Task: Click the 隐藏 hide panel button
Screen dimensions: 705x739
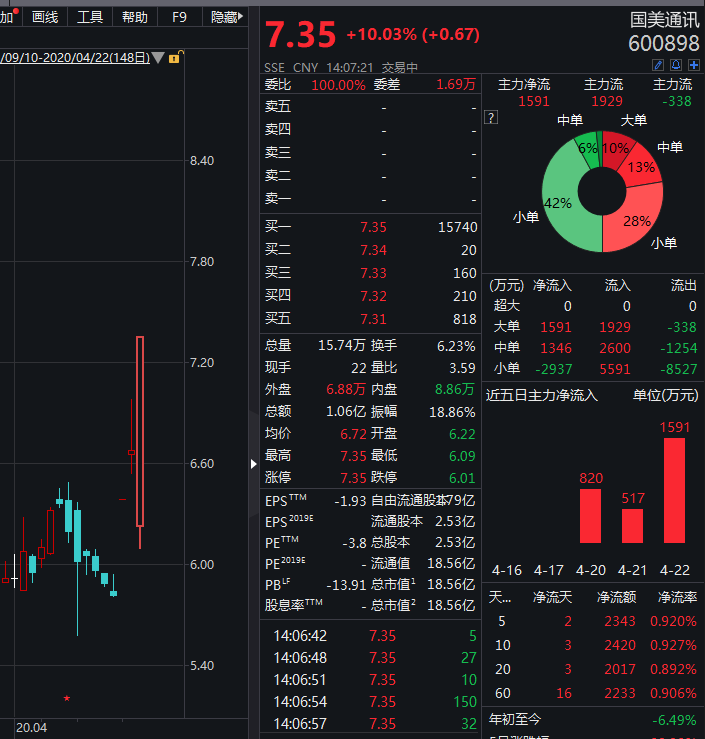Action: click(226, 17)
